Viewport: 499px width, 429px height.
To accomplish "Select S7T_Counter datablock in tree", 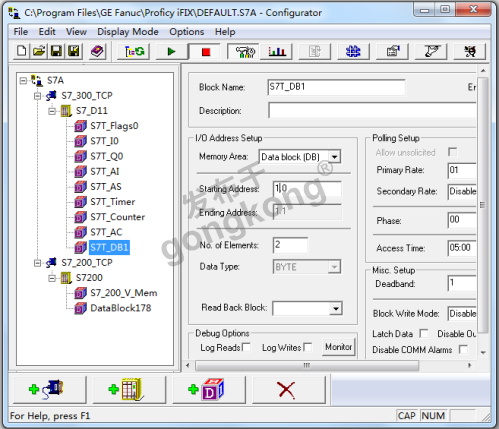I will pyautogui.click(x=117, y=217).
